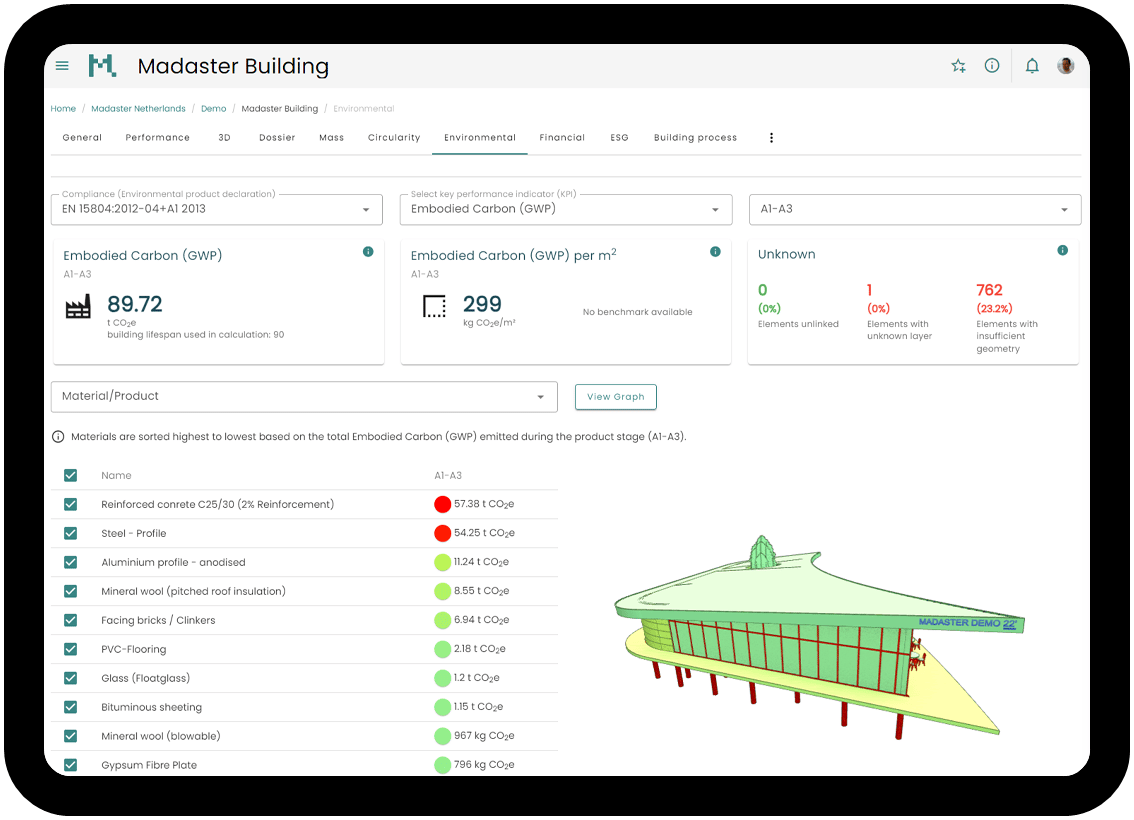Open user profile avatar
Viewport: 1134px width, 820px height.
[x=1065, y=66]
